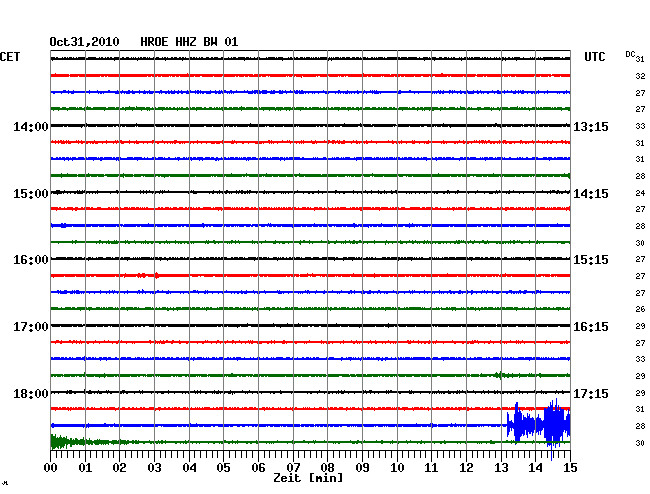The width and height of the screenshot is (650, 494).
Task: Click the black trace at 18:00 CET
Action: (310, 392)
